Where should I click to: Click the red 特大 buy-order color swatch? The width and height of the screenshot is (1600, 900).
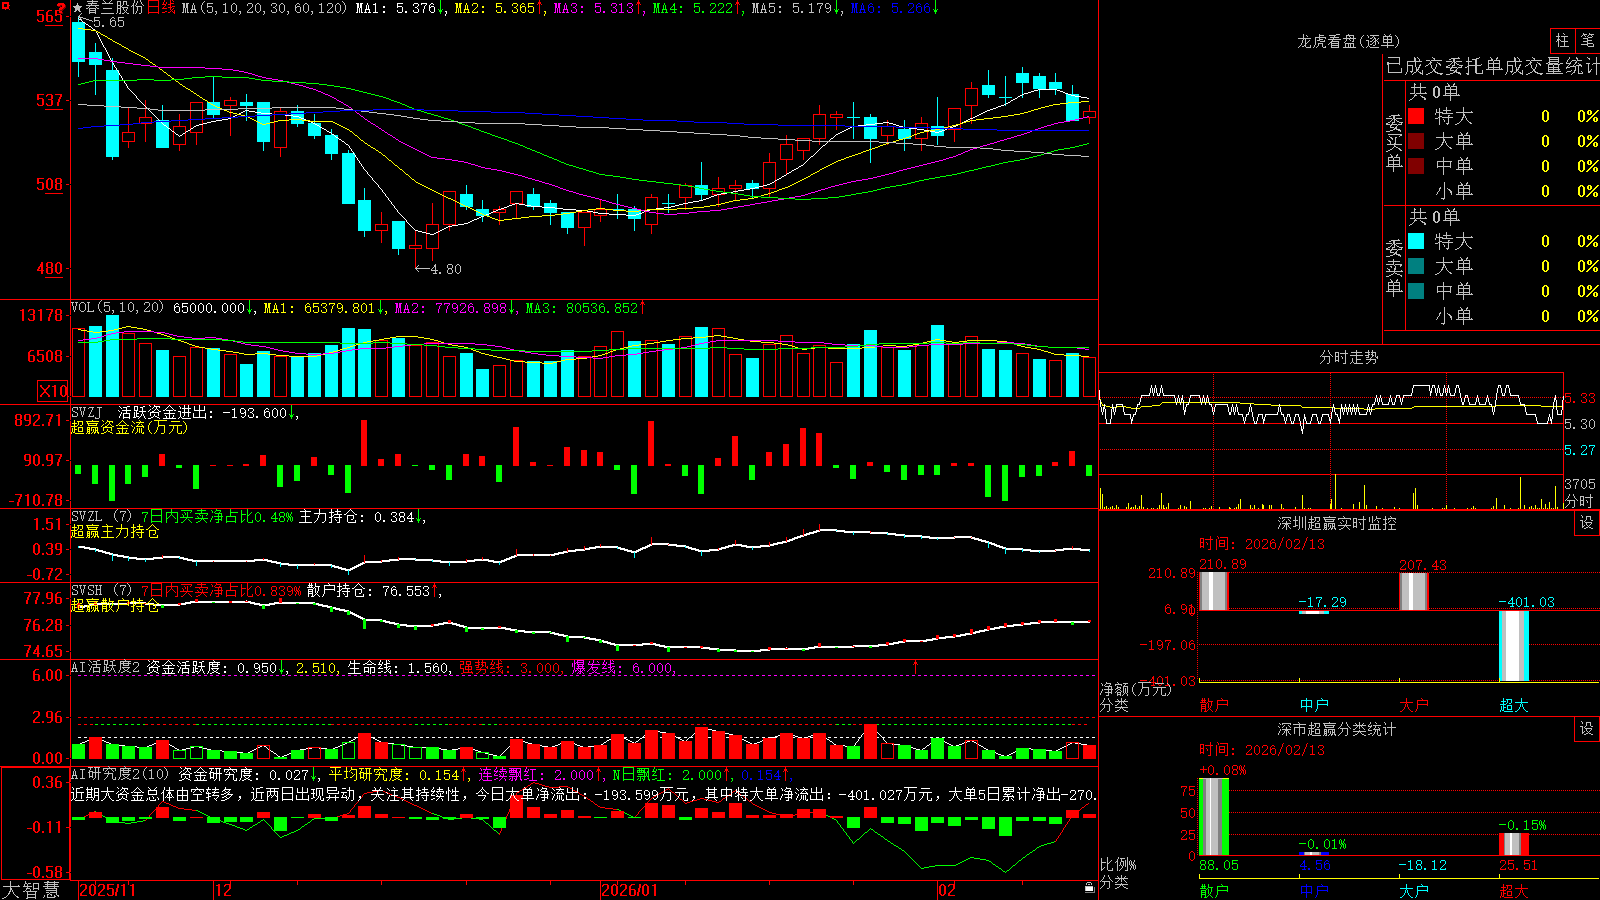[1416, 116]
